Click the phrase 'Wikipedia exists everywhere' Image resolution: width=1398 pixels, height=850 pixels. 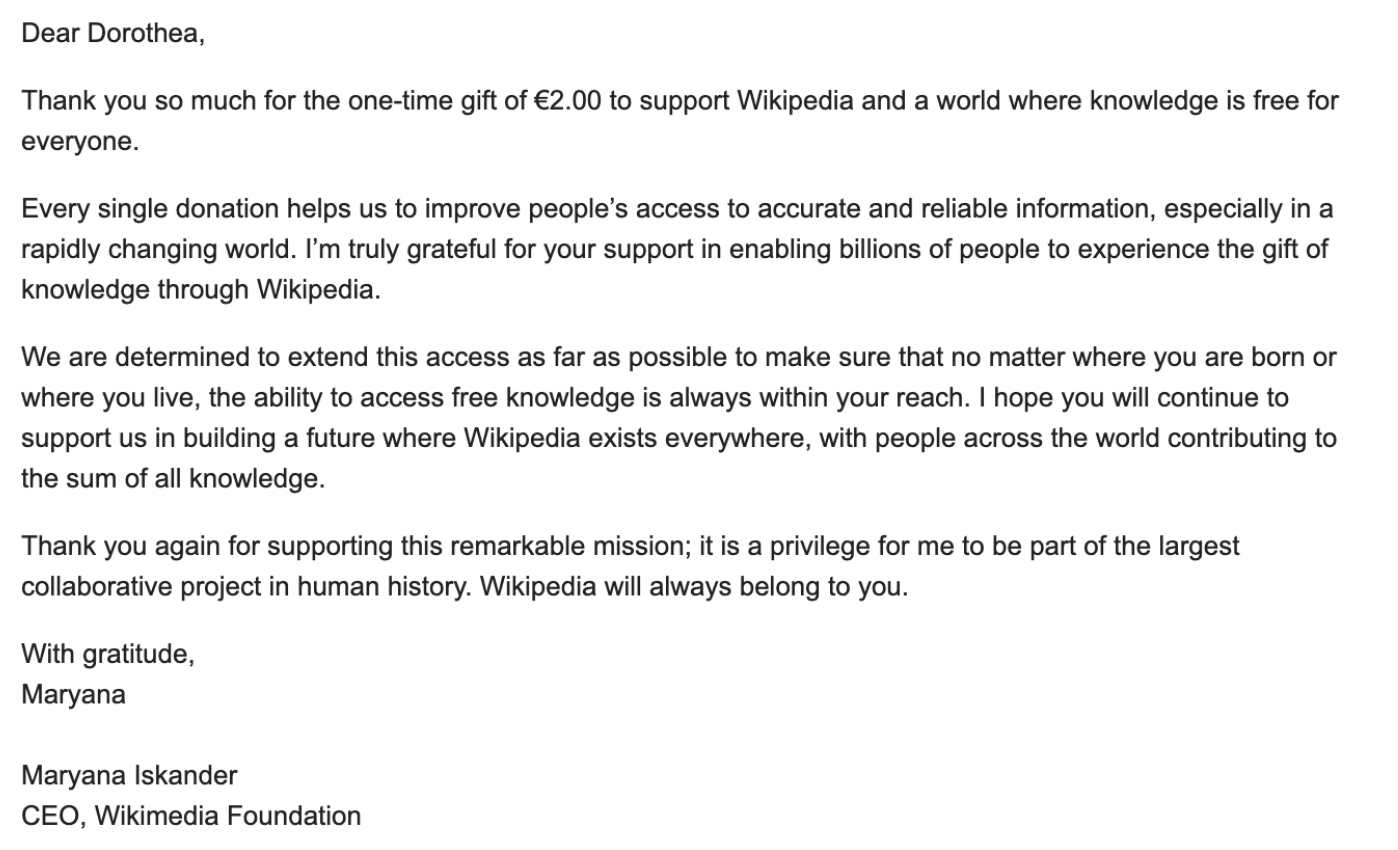point(636,438)
